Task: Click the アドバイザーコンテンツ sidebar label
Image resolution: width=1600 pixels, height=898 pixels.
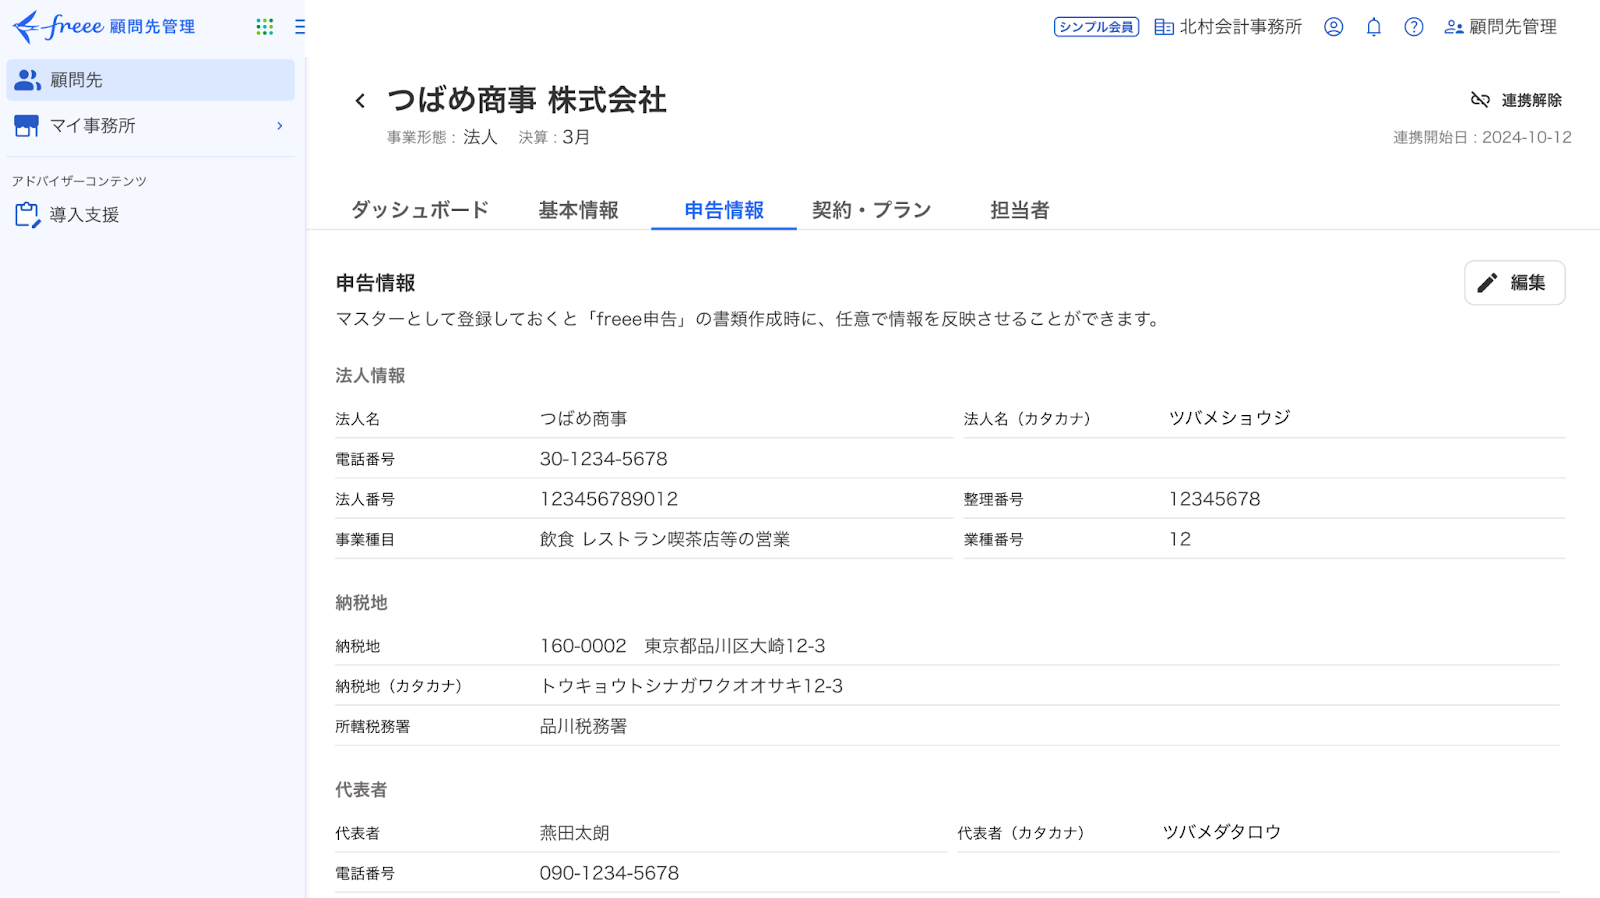Action: point(79,181)
